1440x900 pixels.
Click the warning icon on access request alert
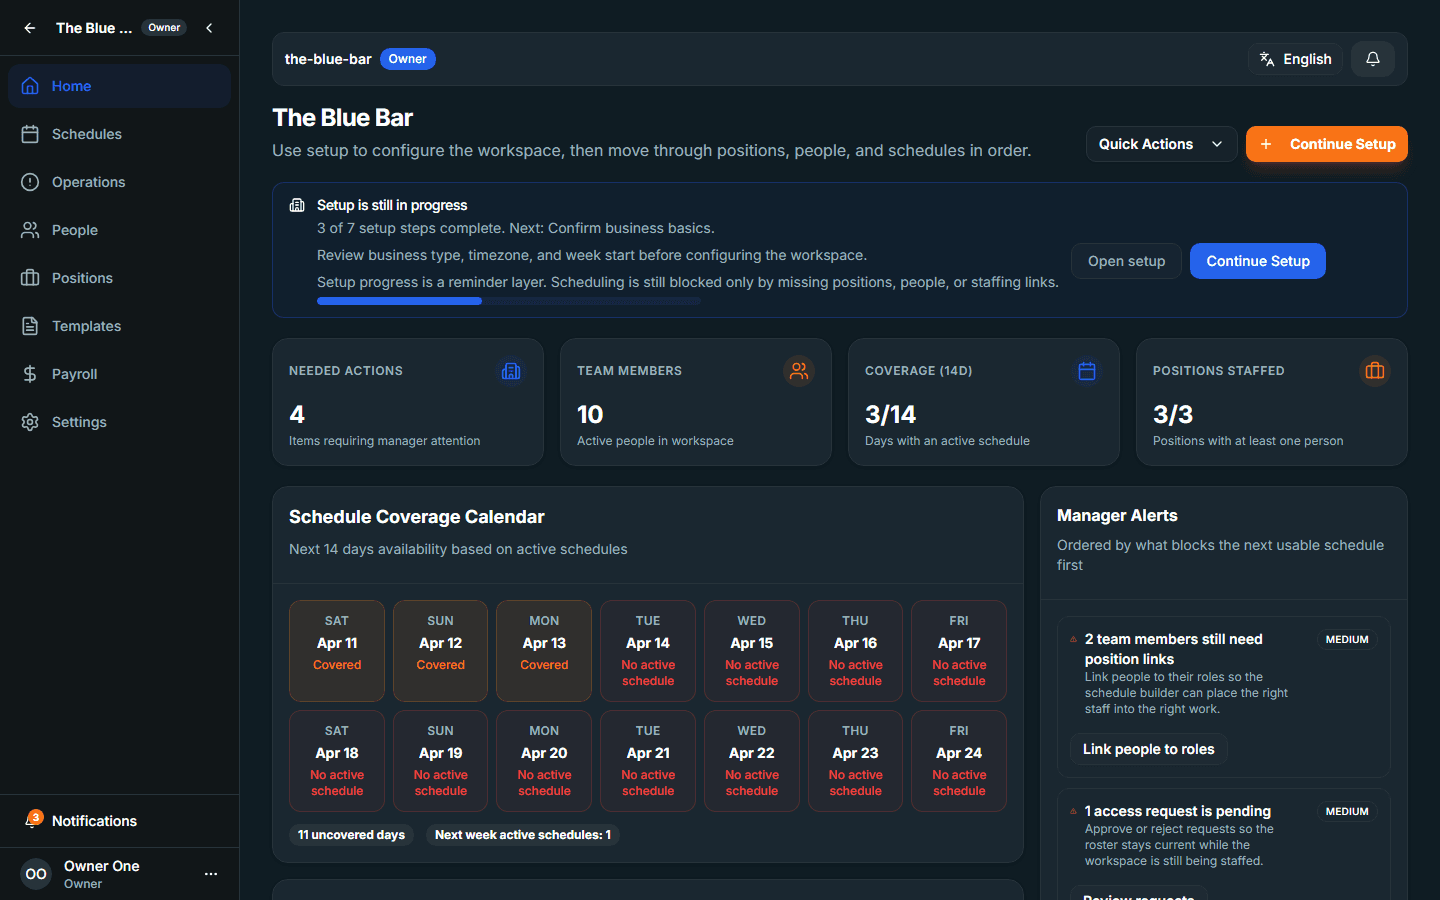pyautogui.click(x=1074, y=812)
